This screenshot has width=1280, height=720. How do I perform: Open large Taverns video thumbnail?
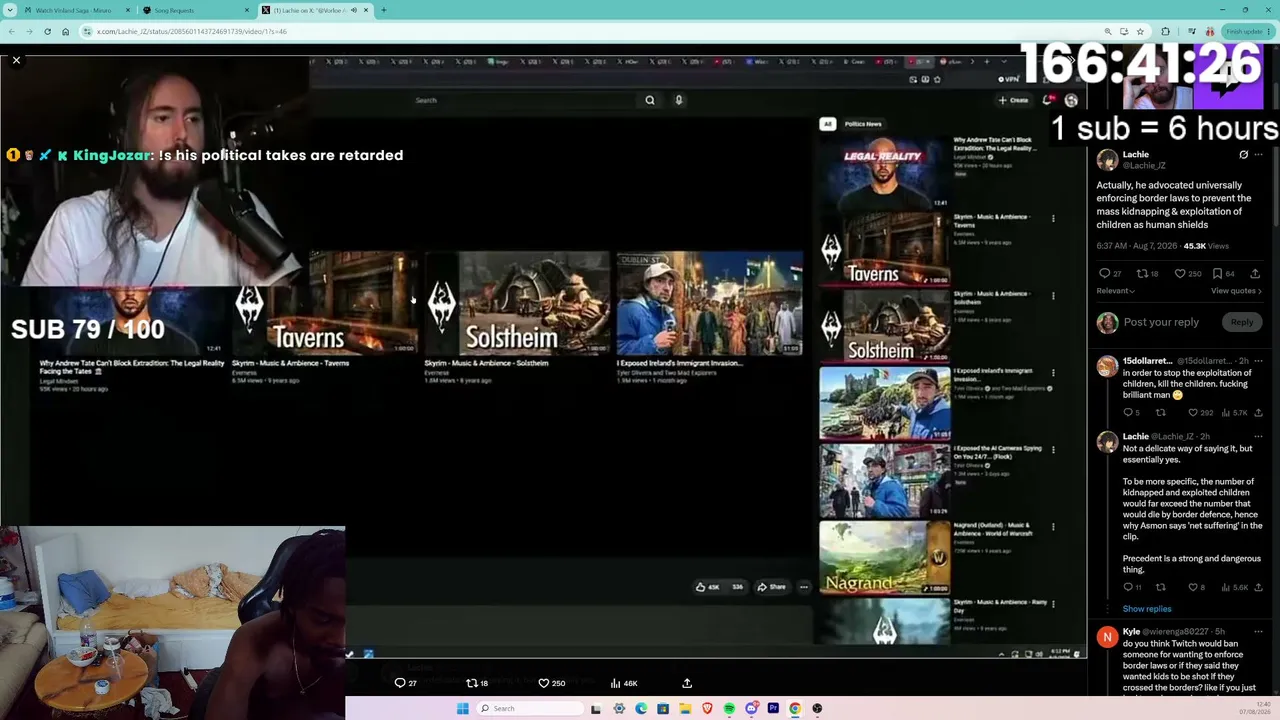(325, 303)
